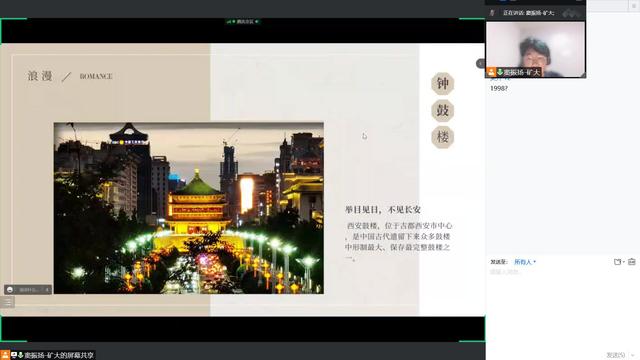This screenshot has width=640, height=360.
Task: Open the send options arrow beside 发送
Action: coord(633,355)
